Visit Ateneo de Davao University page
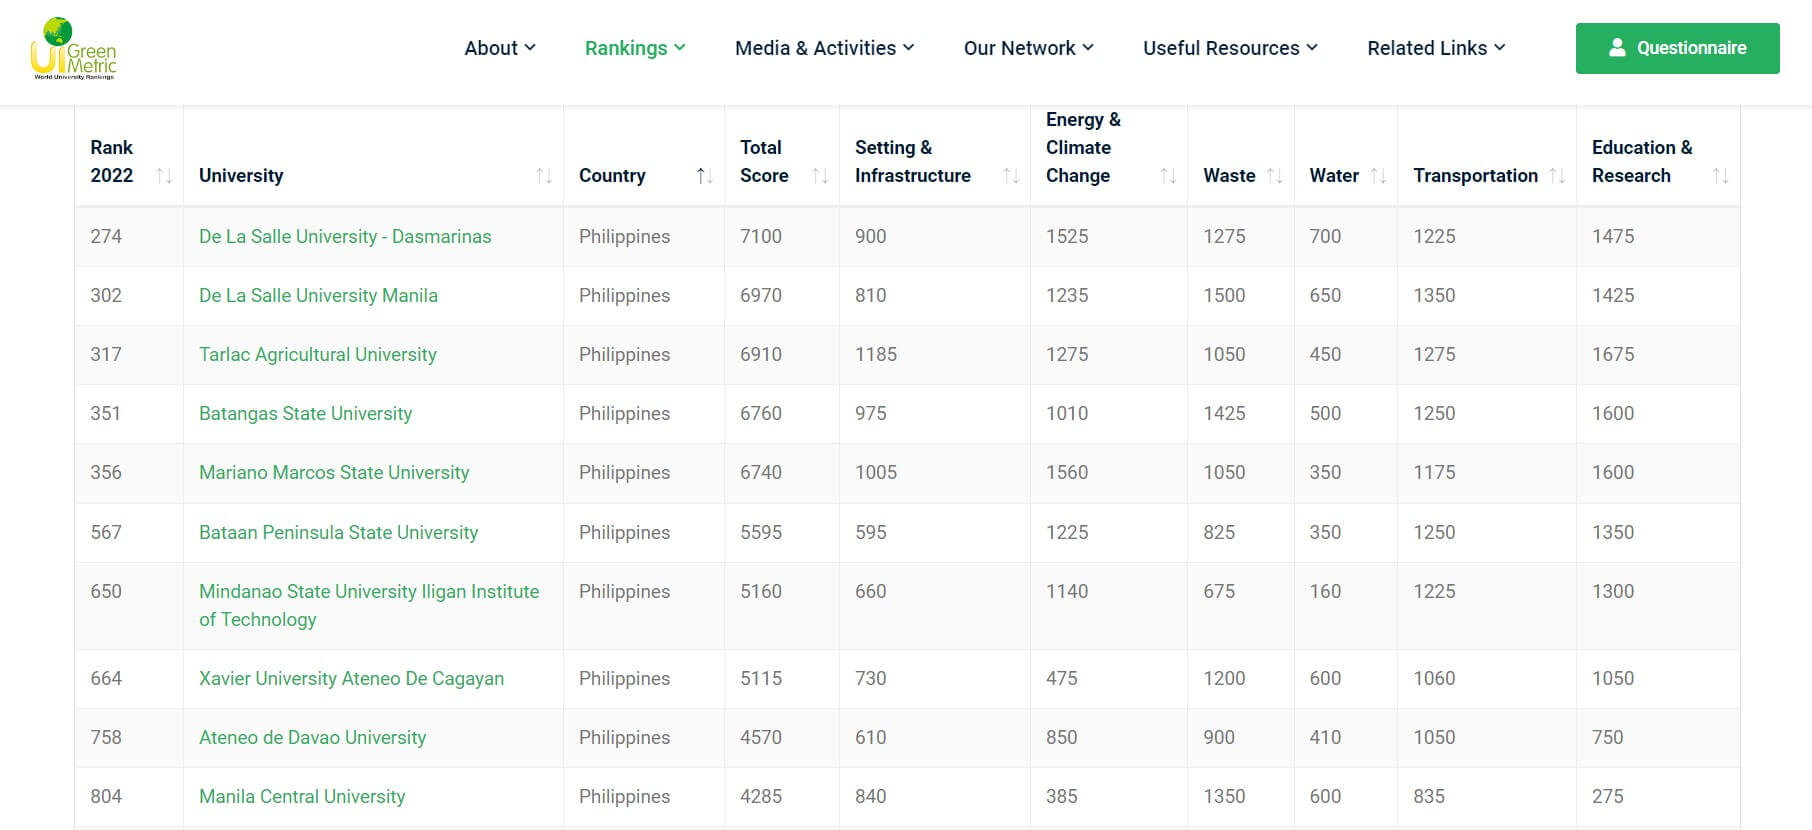Viewport: 1812px width, 830px height. pyautogui.click(x=312, y=737)
